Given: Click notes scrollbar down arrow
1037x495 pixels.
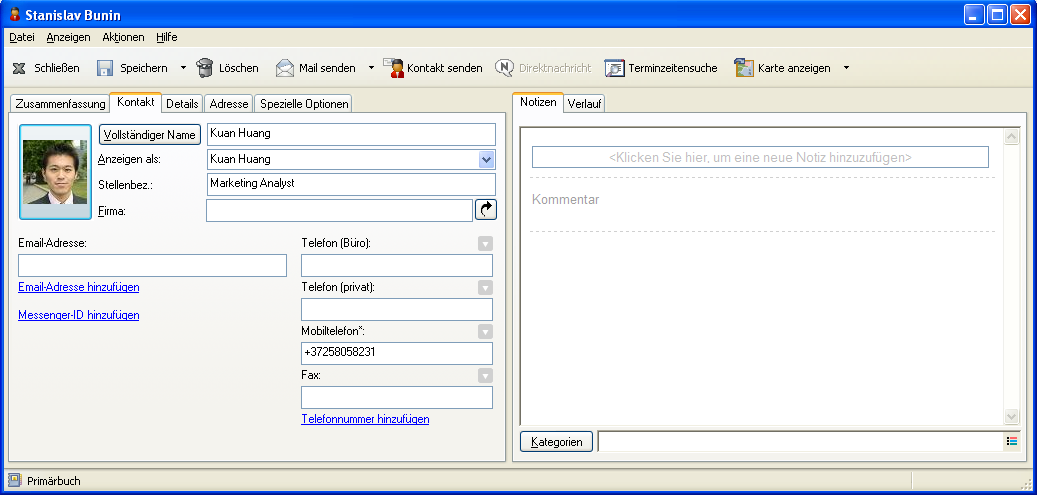Looking at the screenshot, I should pos(1011,416).
